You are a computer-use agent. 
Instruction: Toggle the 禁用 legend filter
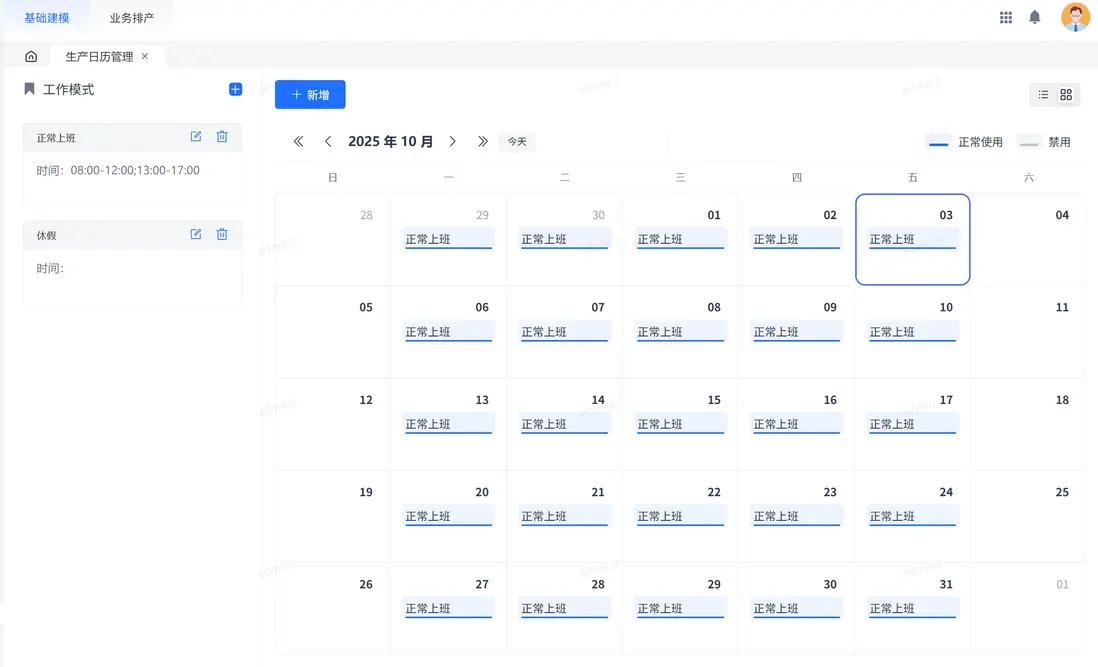1044,142
